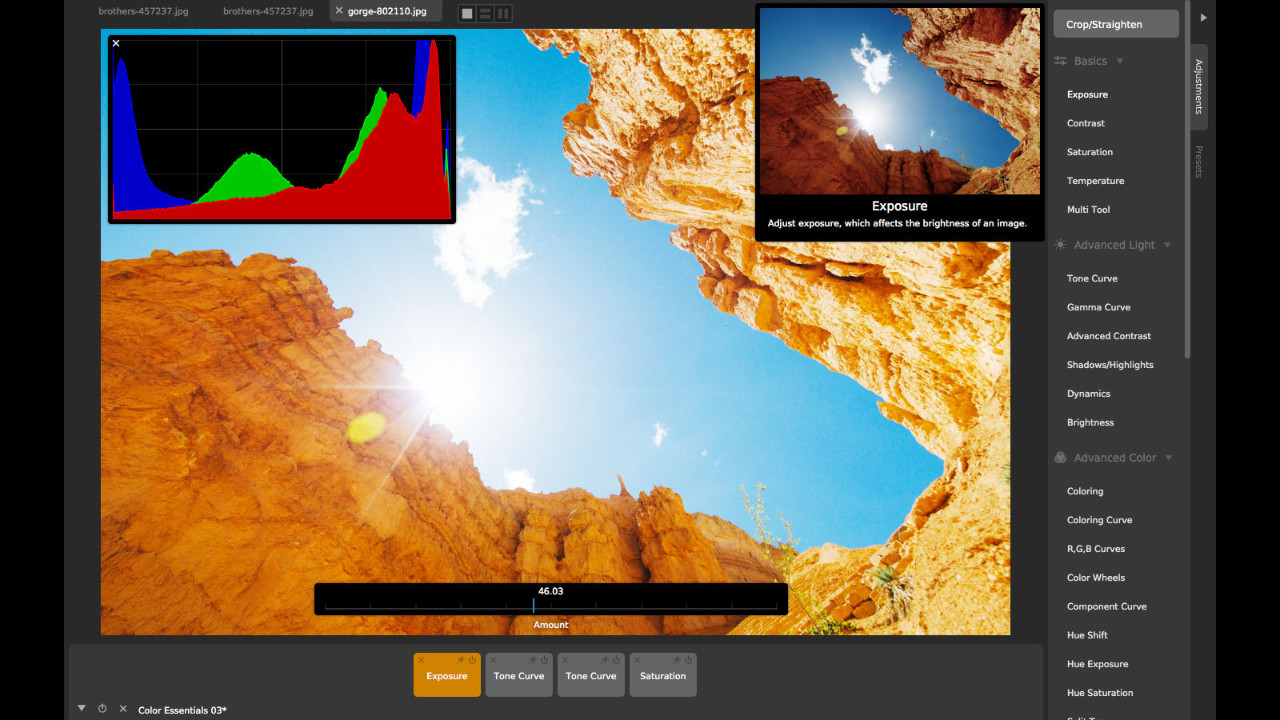1280x720 pixels.
Task: Expand the triangle beside Color Essentials 03
Action: coord(81,708)
